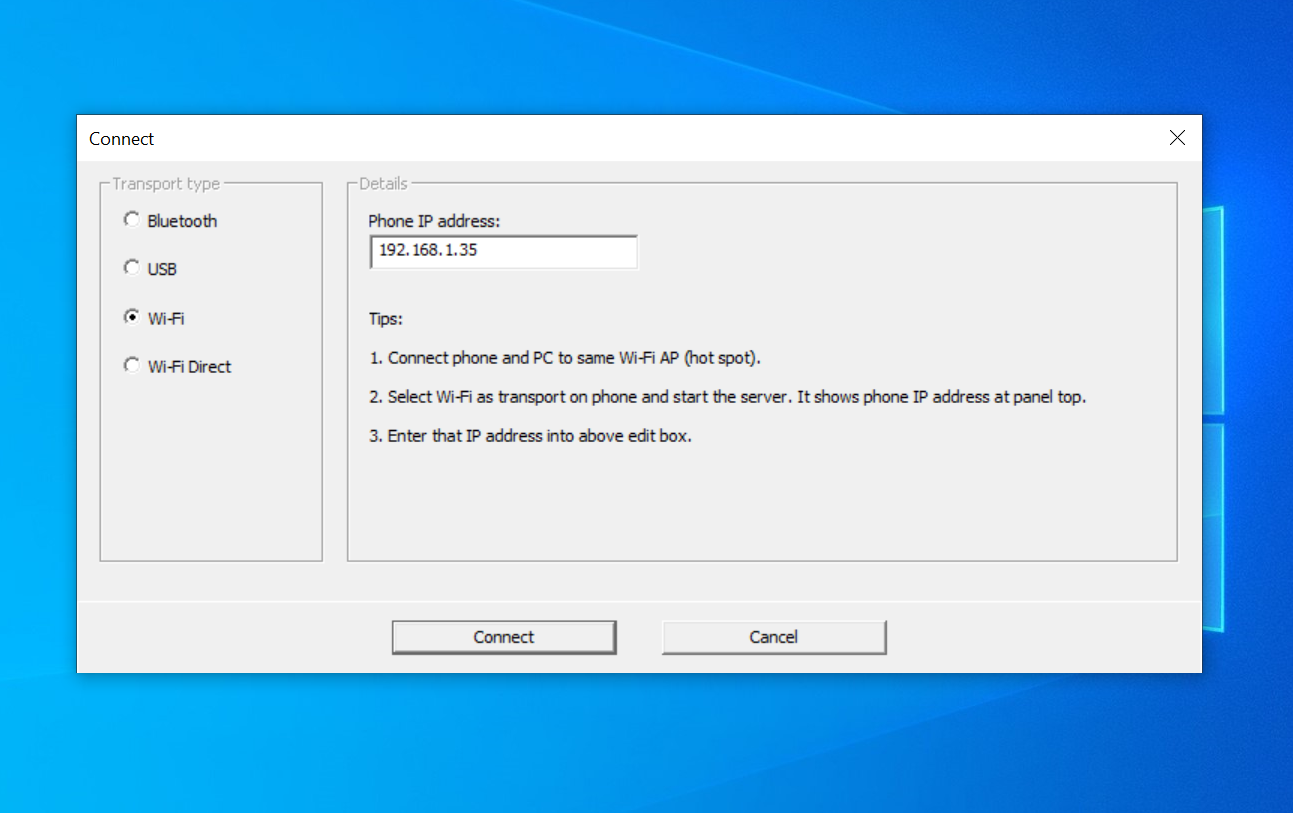Image resolution: width=1293 pixels, height=813 pixels.
Task: Close the Connect dialog window
Action: coord(1178,138)
